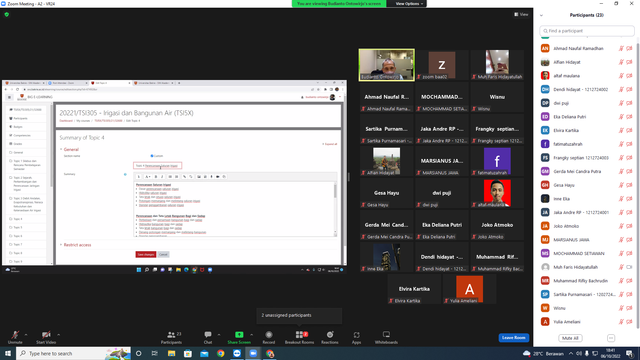640x360 pixels.
Task: Open Grades item in shared sidebar
Action: [x=18, y=144]
